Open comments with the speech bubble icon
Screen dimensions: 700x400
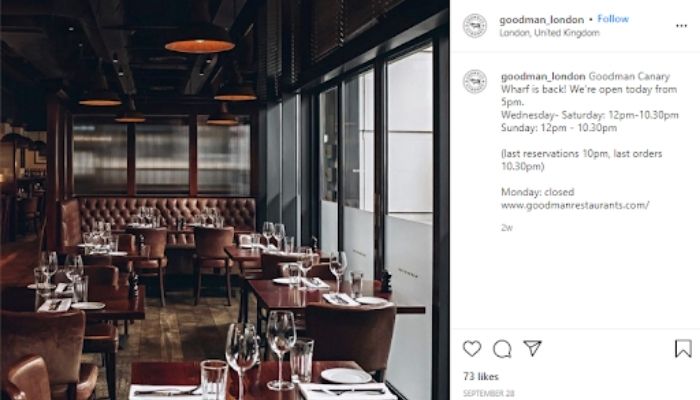502,349
